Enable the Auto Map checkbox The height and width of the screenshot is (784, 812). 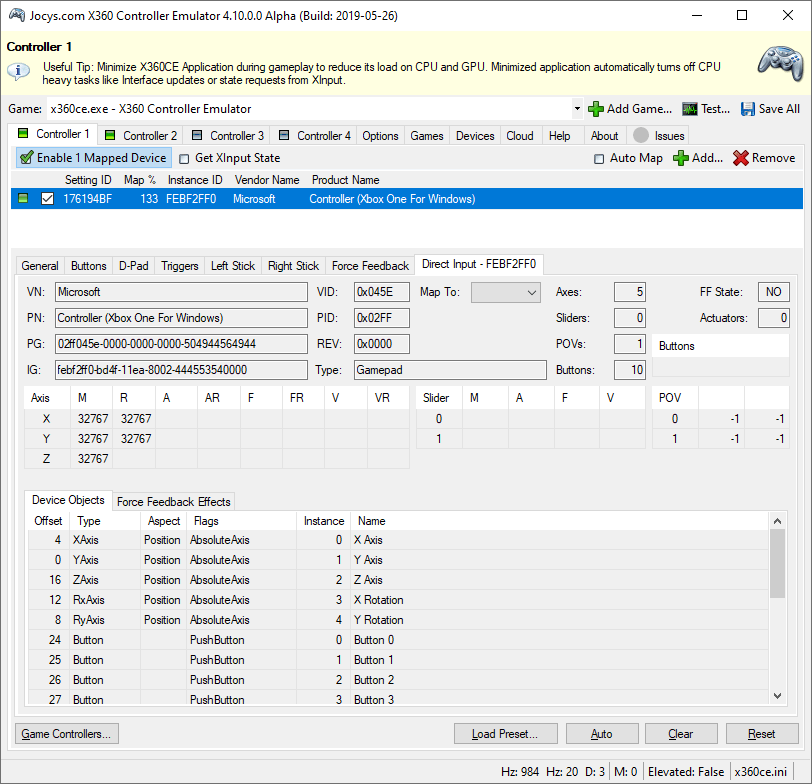pos(599,158)
